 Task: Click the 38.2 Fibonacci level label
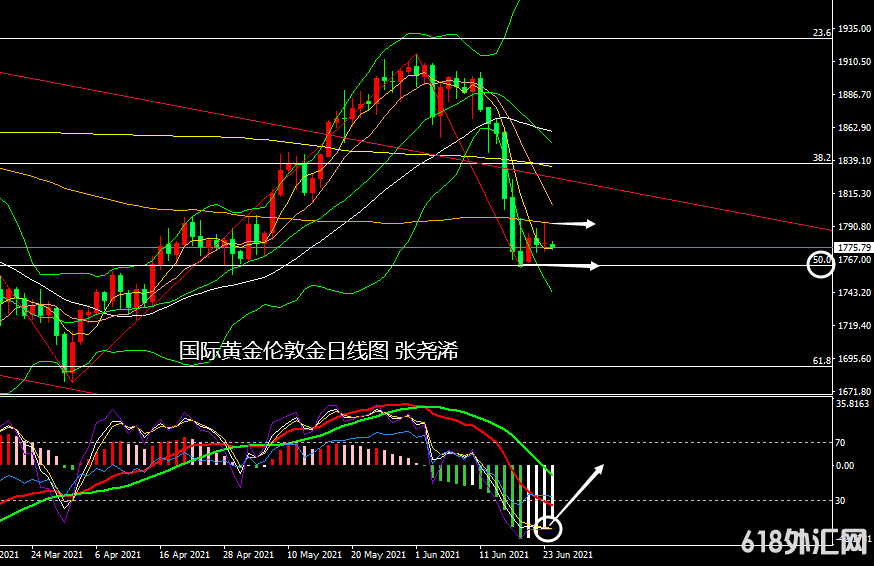tap(821, 158)
